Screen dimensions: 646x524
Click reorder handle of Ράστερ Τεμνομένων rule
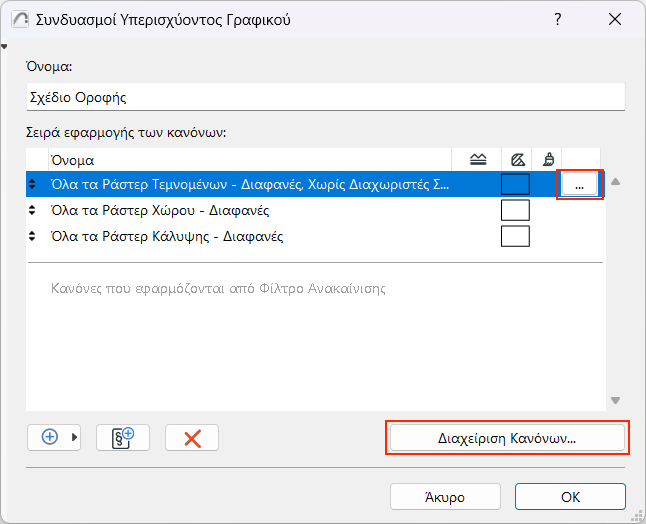pos(32,184)
